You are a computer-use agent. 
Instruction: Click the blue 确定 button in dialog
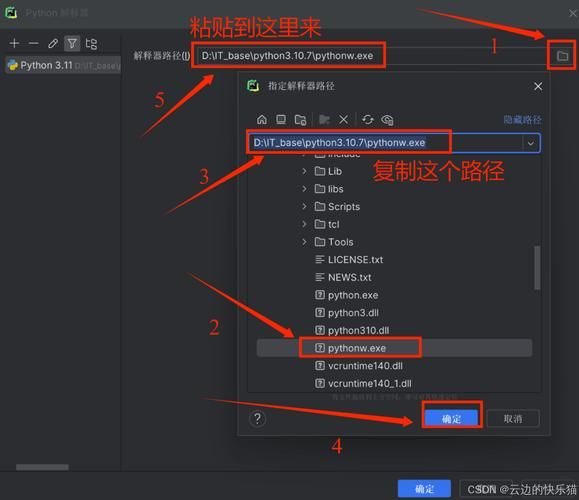click(452, 418)
